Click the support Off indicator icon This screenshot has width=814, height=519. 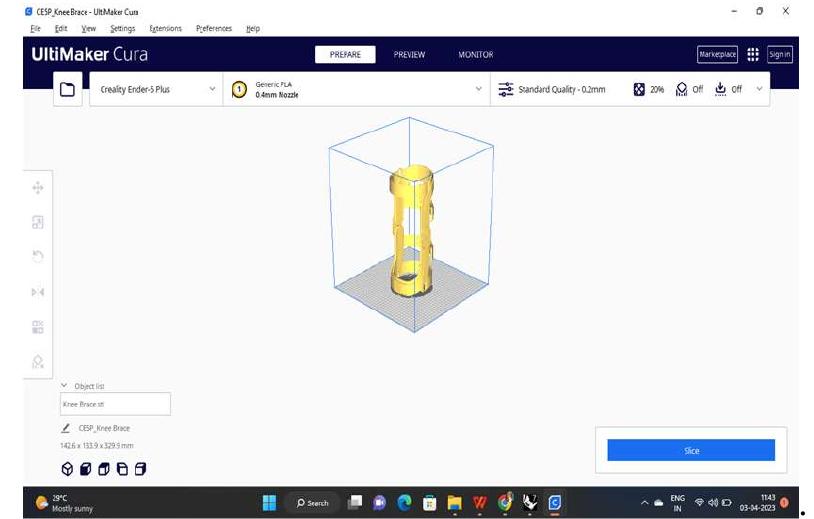[682, 89]
